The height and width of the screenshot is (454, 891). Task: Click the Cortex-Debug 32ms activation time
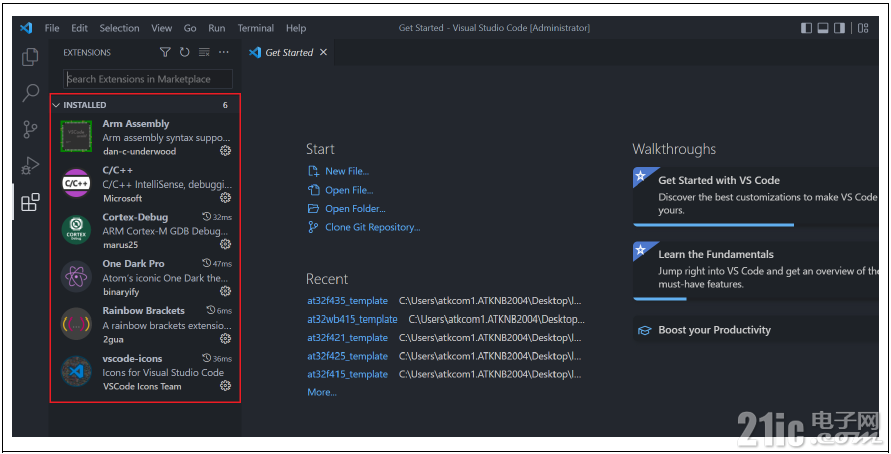point(217,217)
